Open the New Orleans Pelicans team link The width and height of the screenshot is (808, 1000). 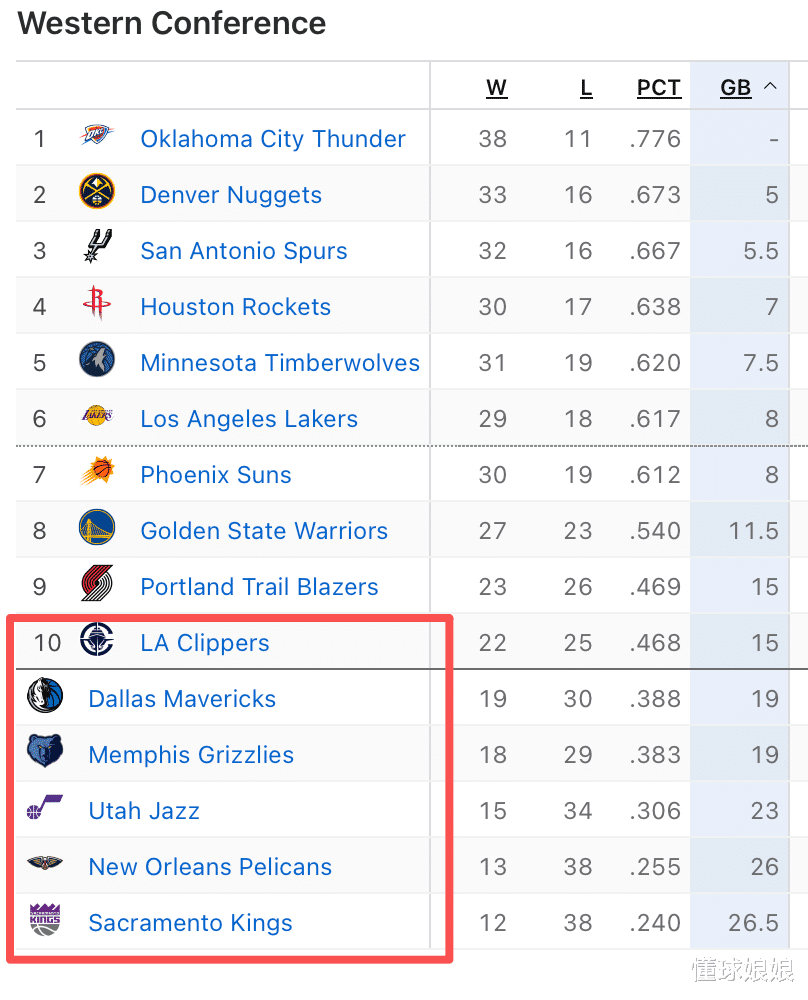pos(210,867)
